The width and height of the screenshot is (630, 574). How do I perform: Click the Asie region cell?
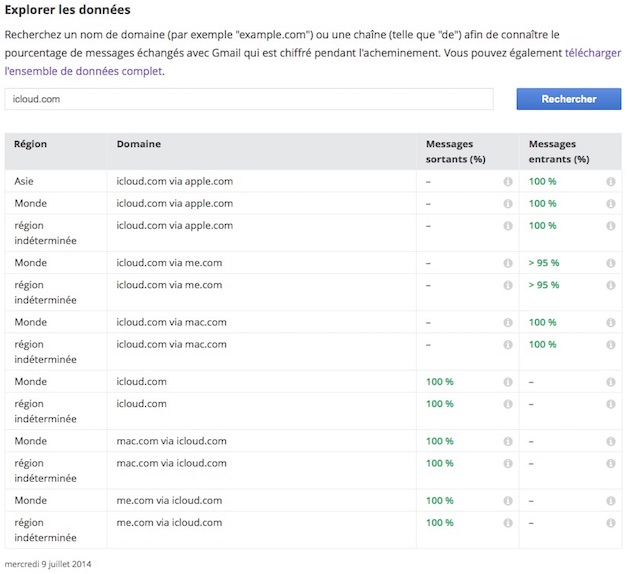tap(24, 181)
